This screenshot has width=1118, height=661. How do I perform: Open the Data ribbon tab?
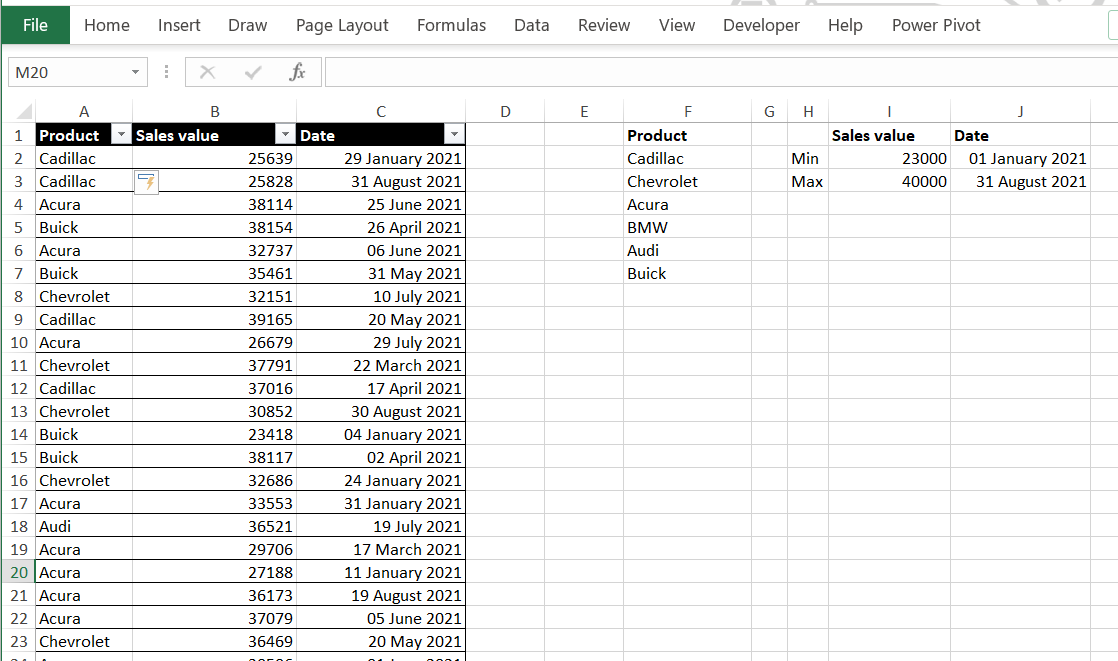click(x=532, y=25)
